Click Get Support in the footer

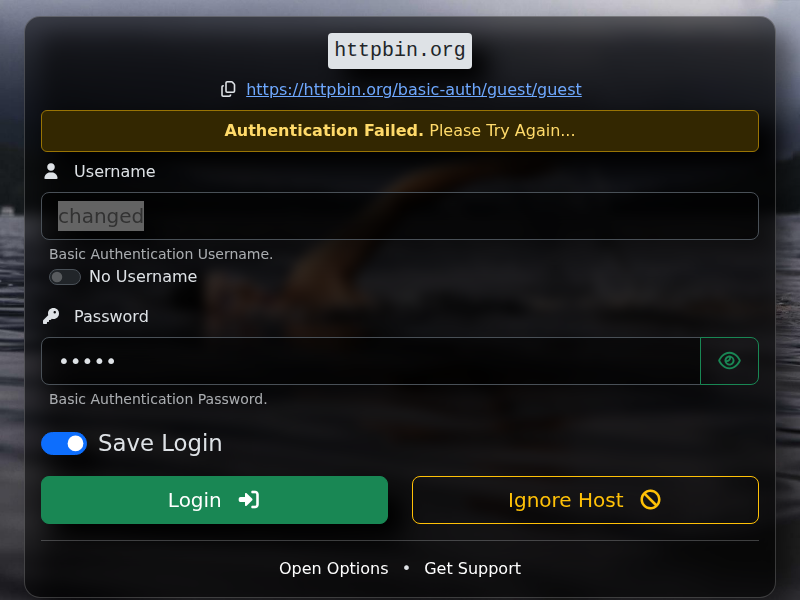[x=473, y=568]
